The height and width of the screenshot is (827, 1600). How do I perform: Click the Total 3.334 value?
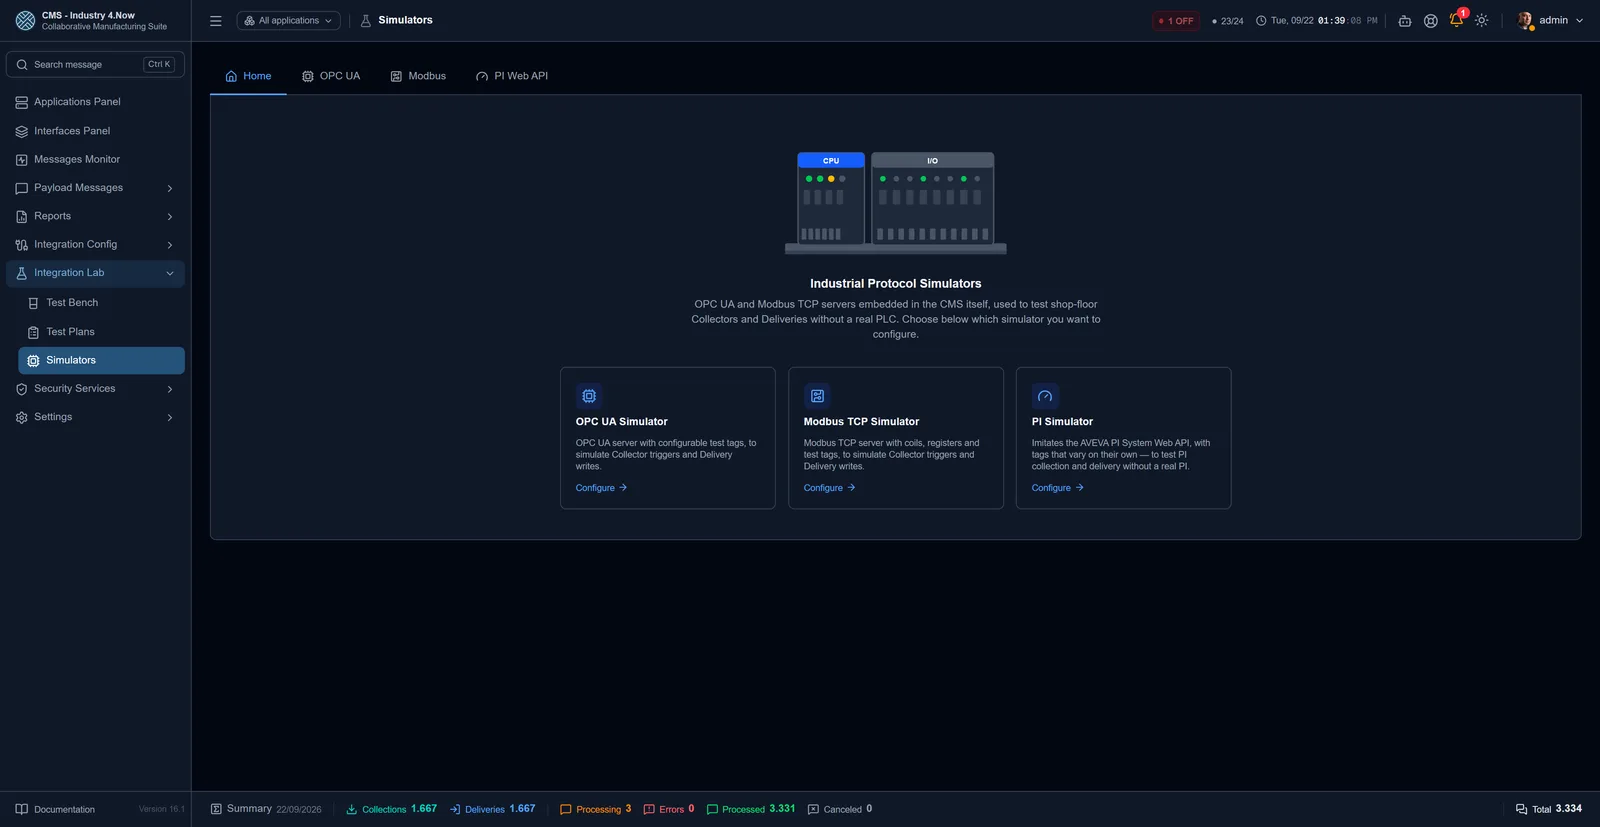(x=1569, y=809)
